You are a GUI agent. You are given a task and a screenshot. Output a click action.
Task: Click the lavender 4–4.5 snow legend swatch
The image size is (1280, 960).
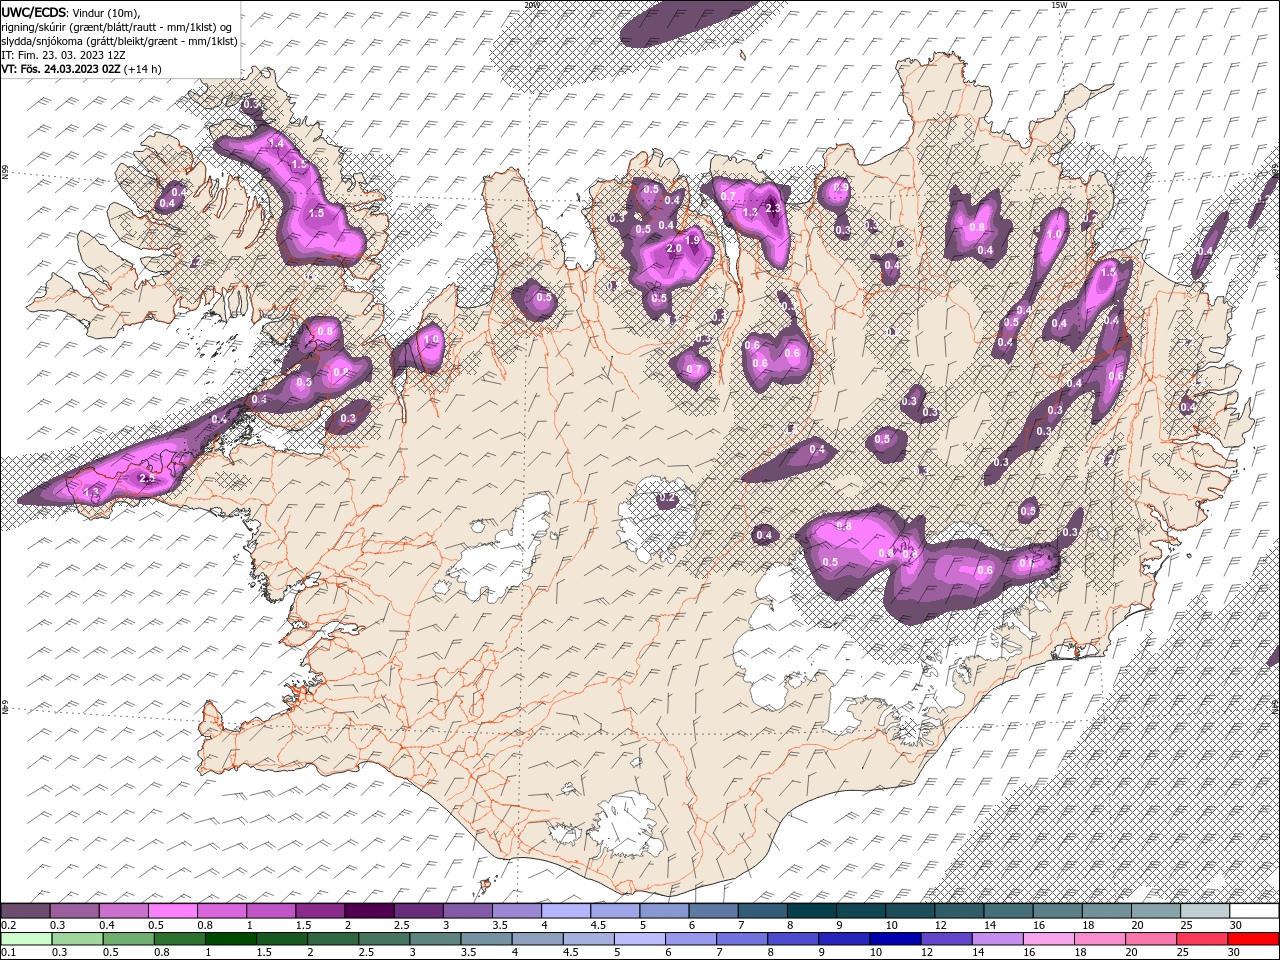[x=565, y=911]
